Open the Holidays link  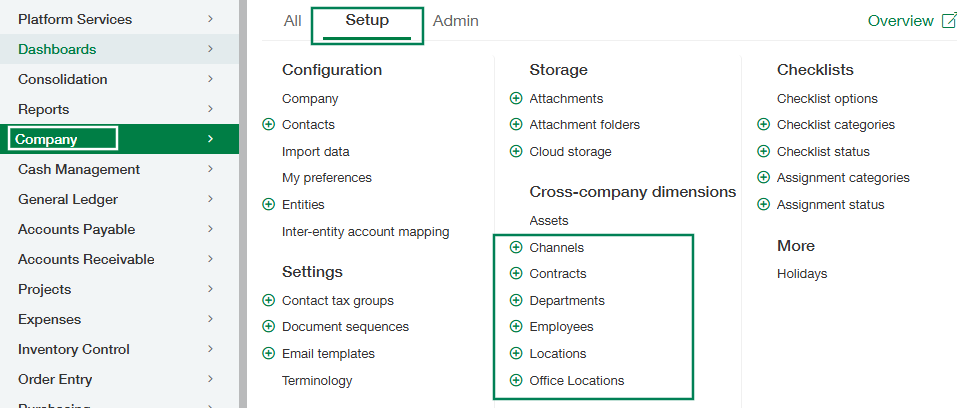[802, 274]
